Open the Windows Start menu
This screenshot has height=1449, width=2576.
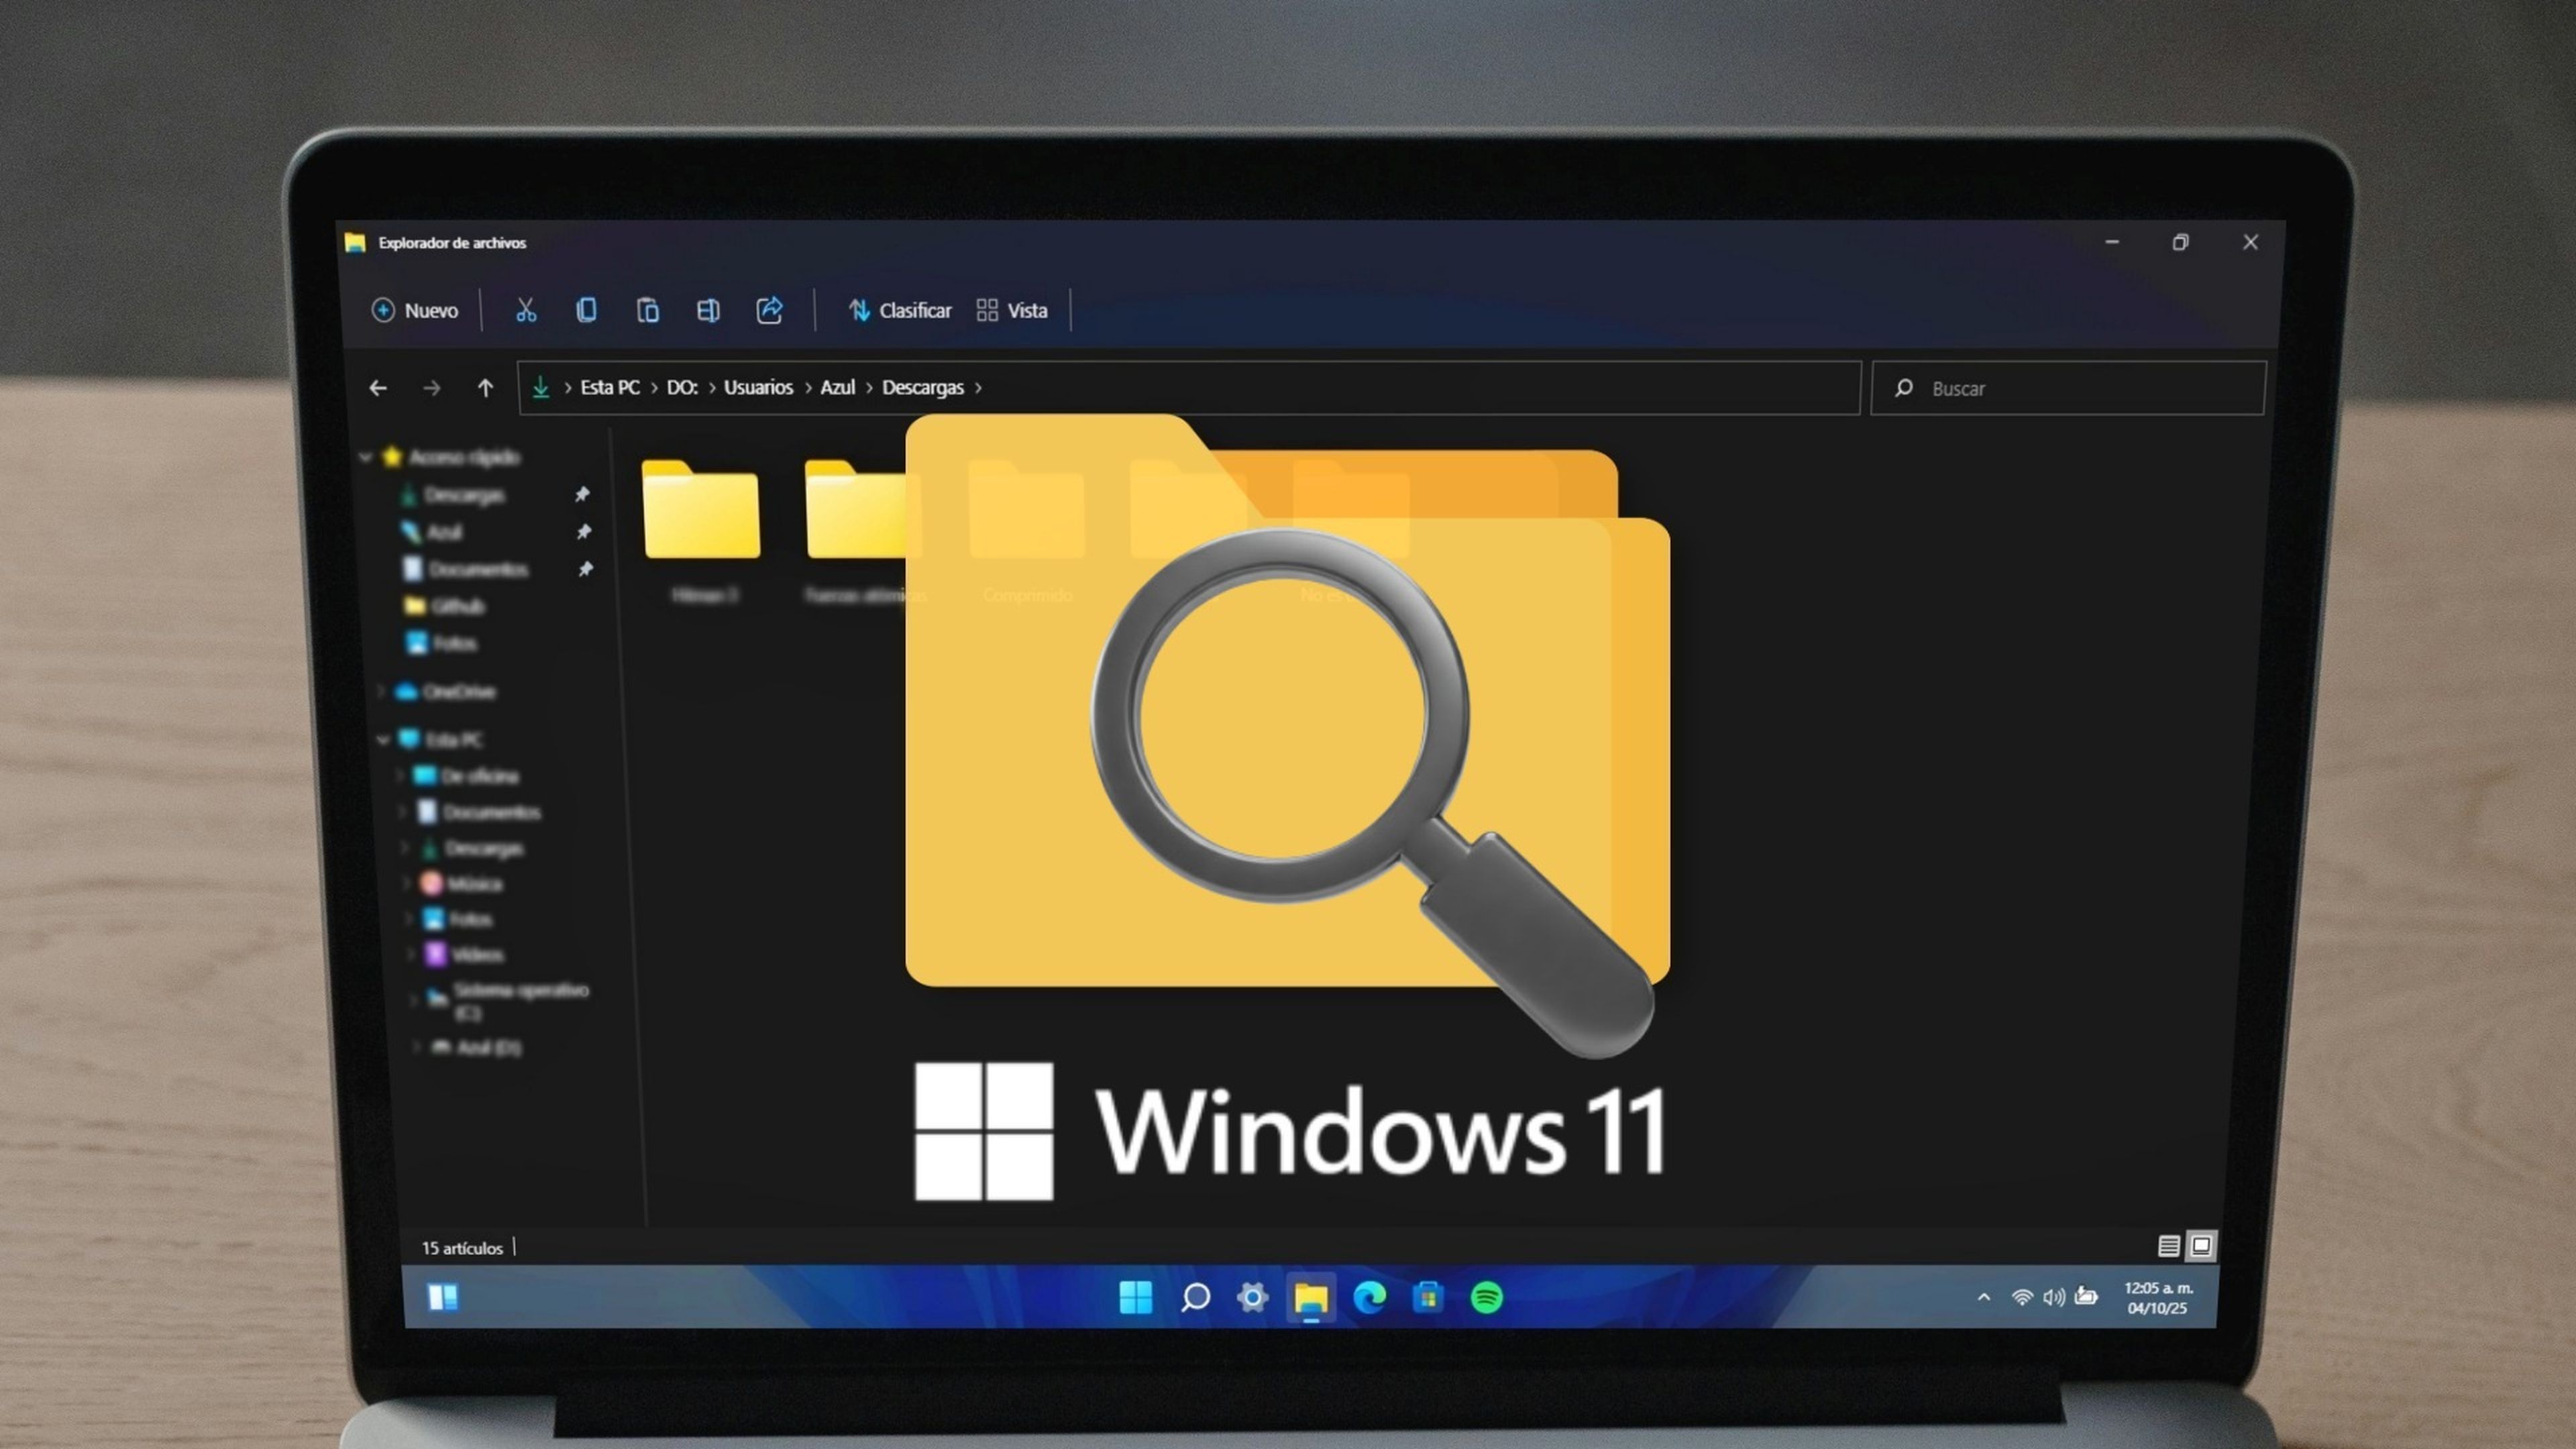point(1135,1297)
